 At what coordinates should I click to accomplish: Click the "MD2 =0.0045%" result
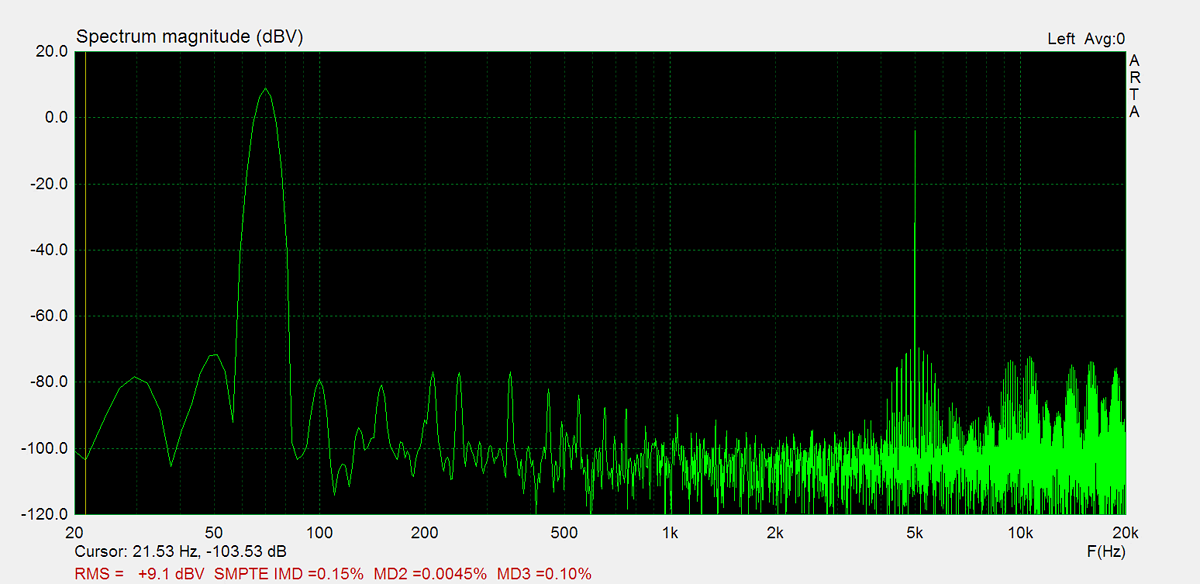point(431,574)
